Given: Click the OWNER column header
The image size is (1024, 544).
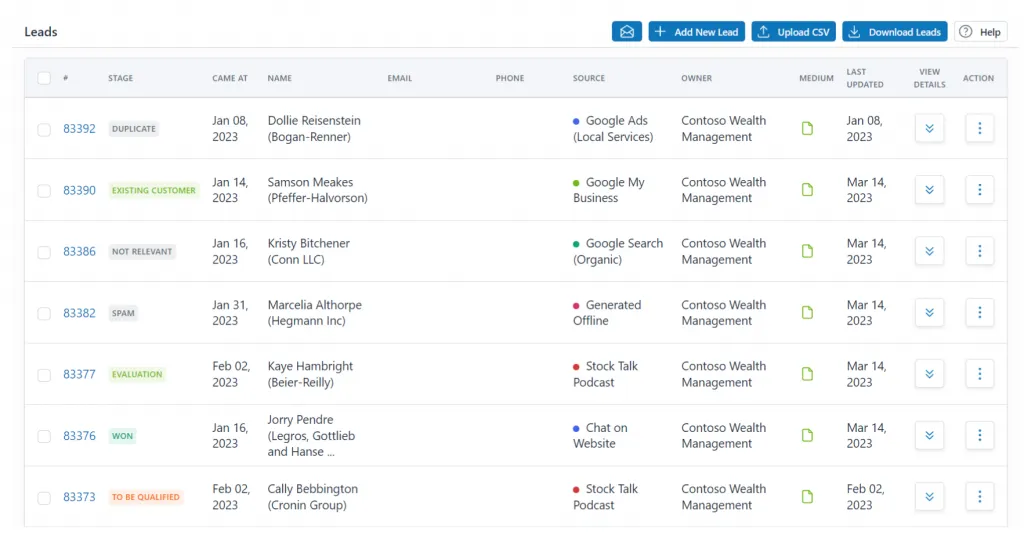Looking at the screenshot, I should [697, 78].
